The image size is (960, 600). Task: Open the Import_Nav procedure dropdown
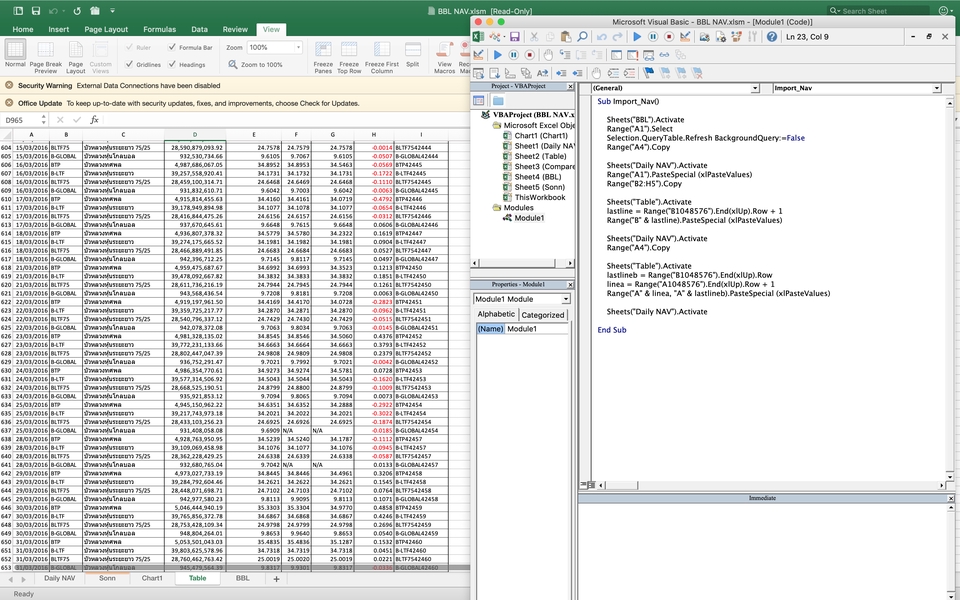pyautogui.click(x=936, y=88)
